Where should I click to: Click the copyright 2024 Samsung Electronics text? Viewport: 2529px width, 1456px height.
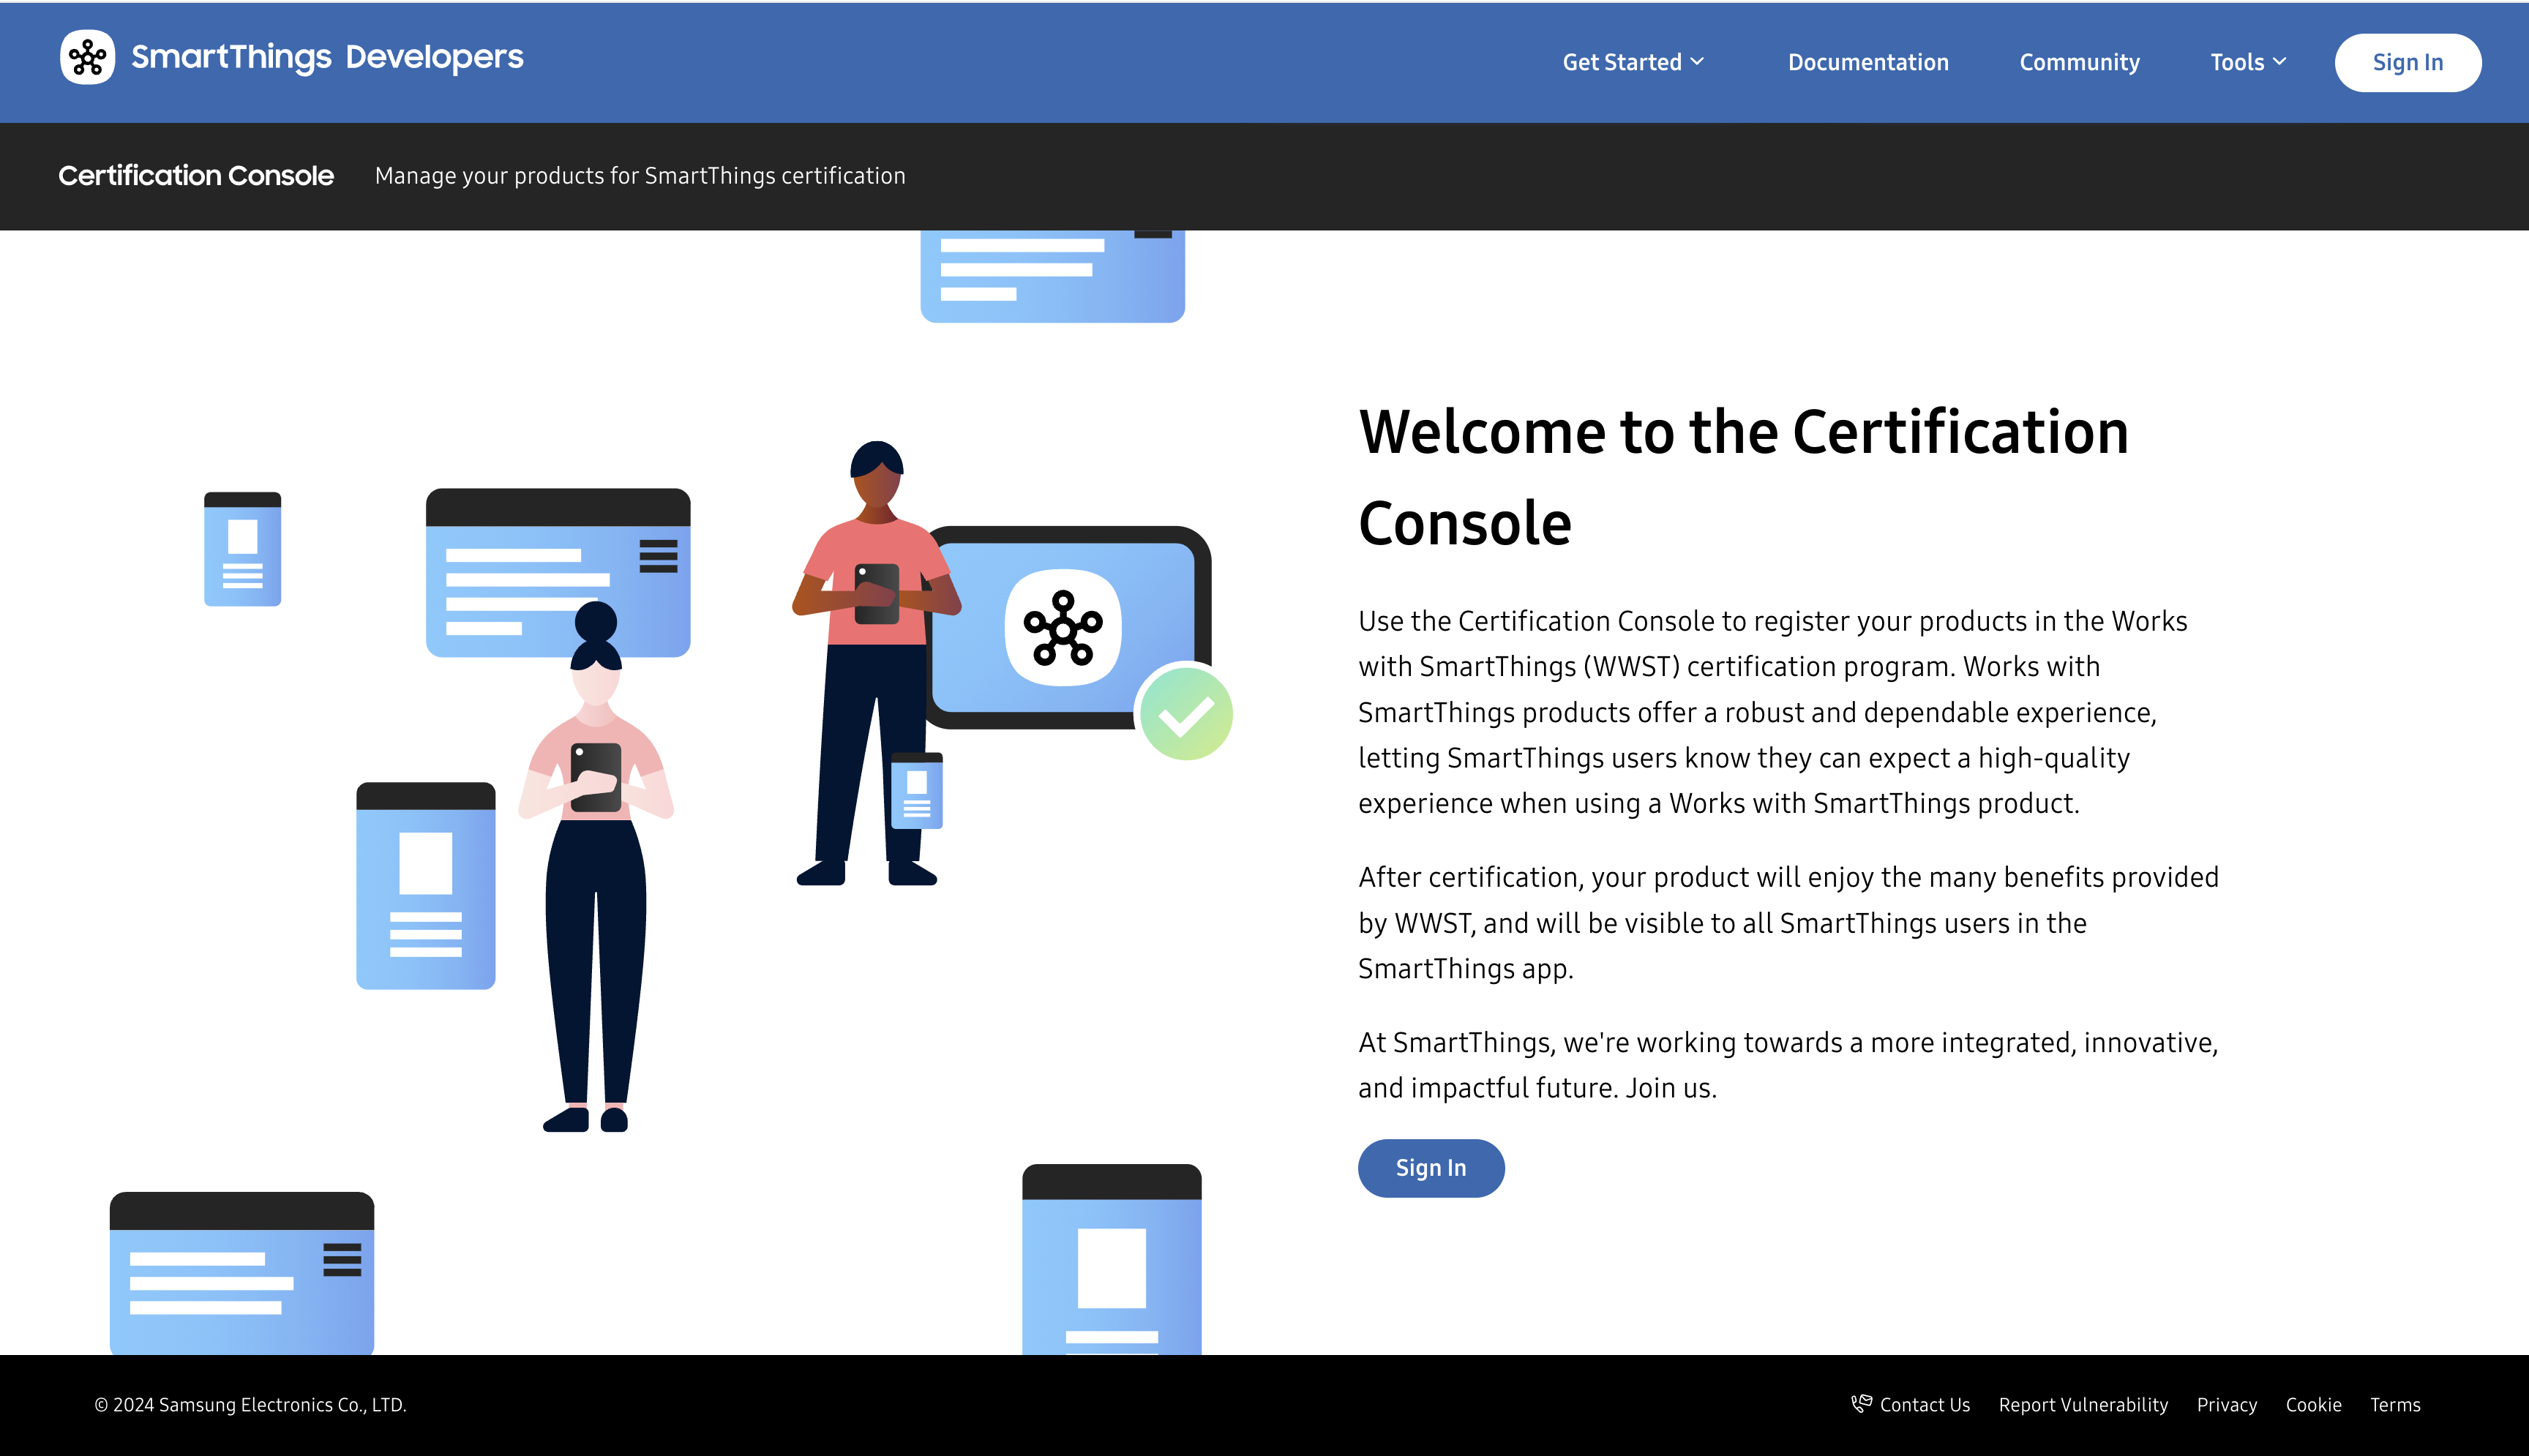point(250,1405)
